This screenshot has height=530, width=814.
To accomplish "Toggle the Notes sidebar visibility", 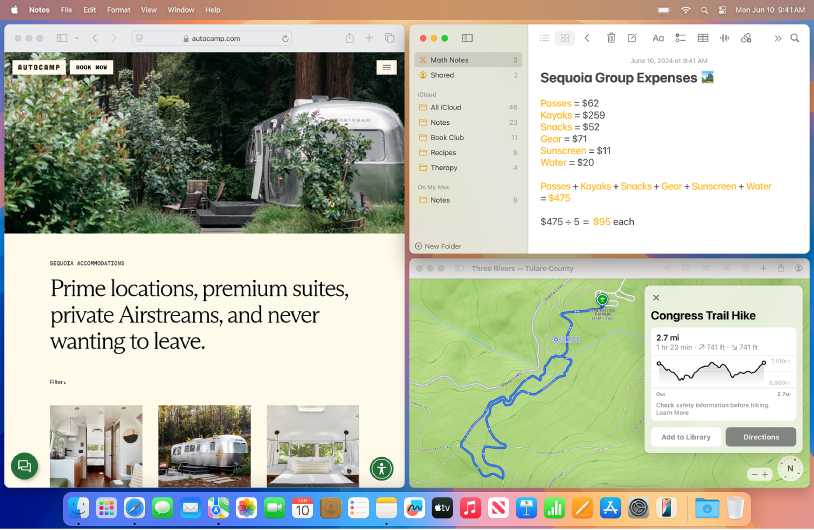I will pos(467,38).
